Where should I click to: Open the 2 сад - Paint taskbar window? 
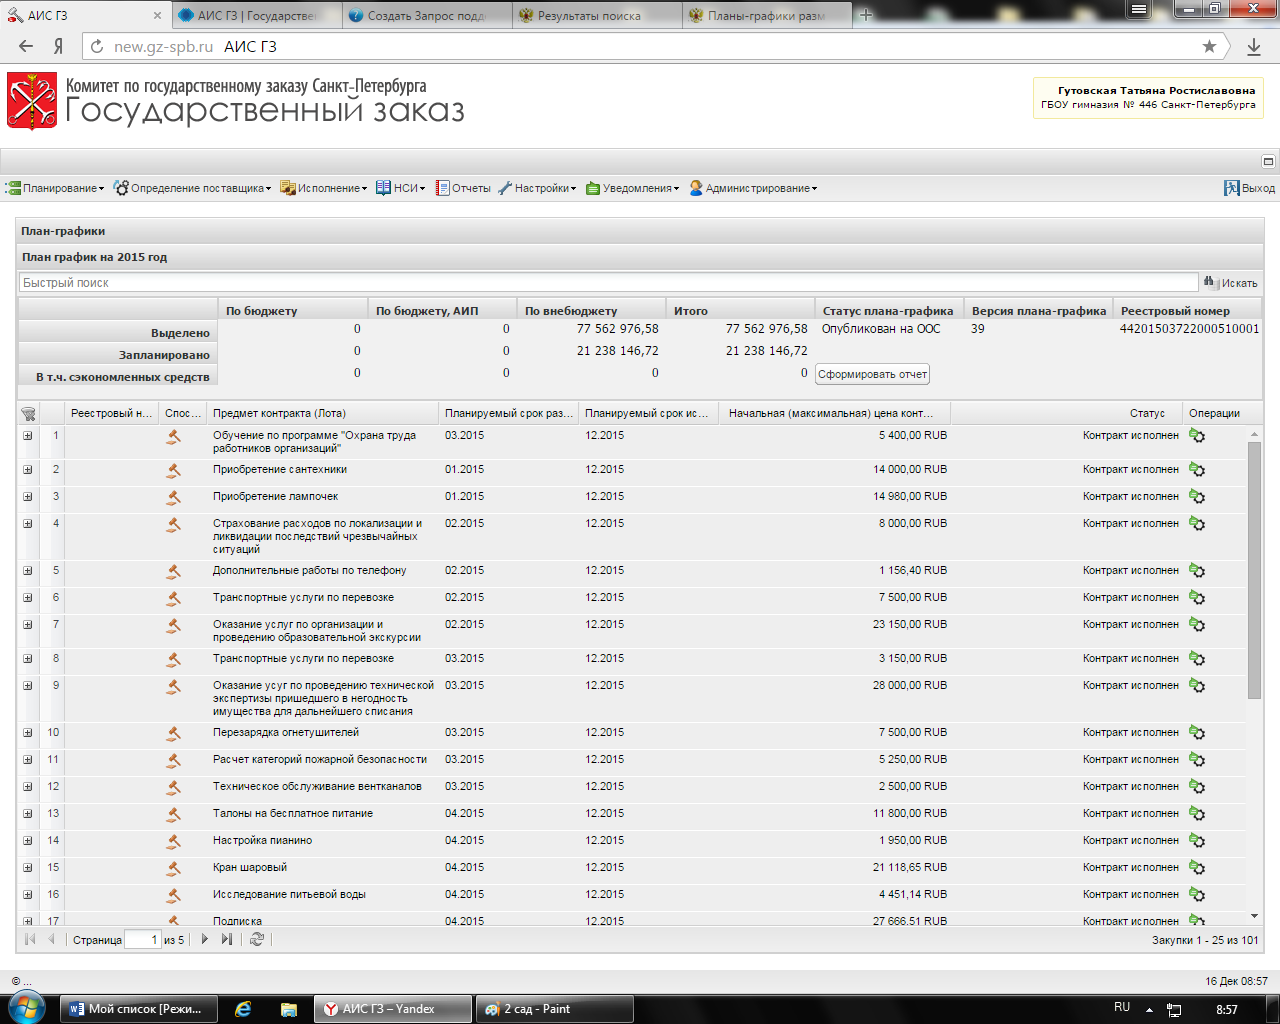pyautogui.click(x=554, y=1009)
